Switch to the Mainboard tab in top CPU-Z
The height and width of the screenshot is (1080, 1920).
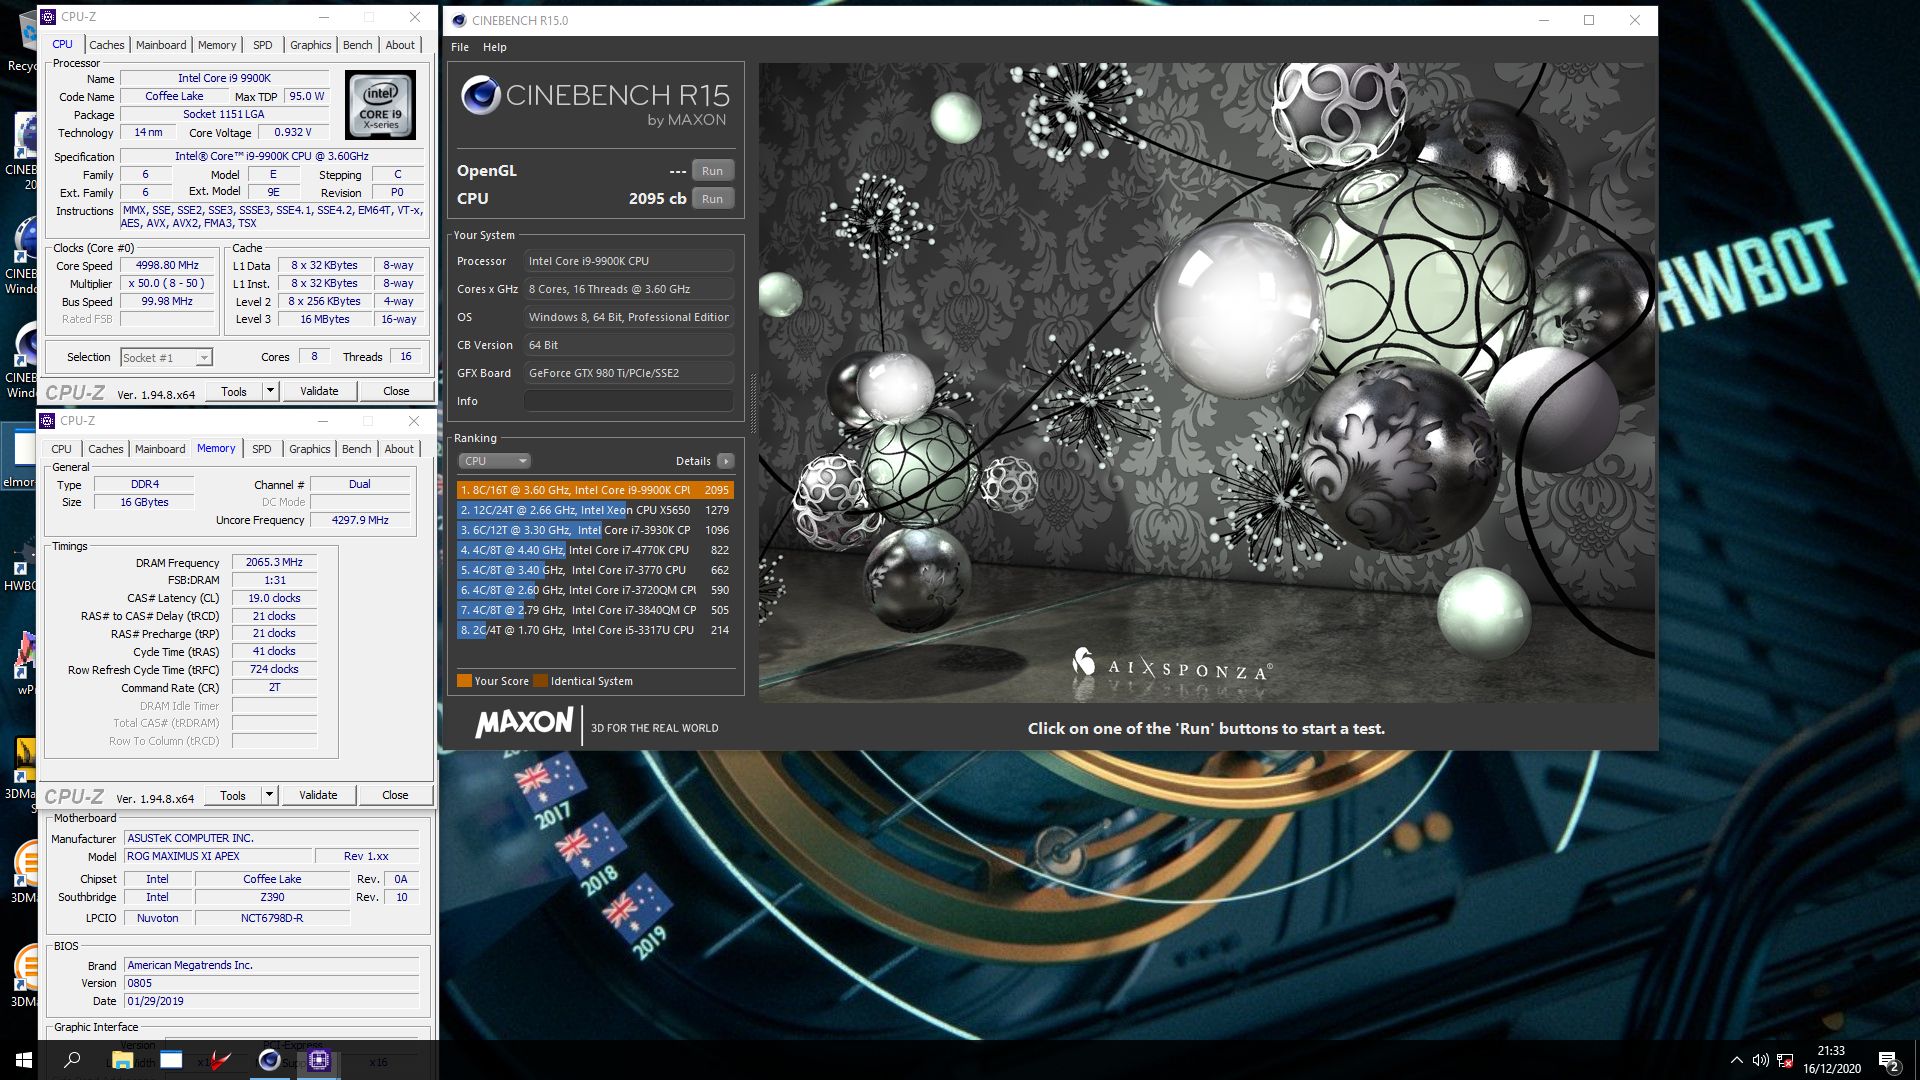[x=161, y=45]
